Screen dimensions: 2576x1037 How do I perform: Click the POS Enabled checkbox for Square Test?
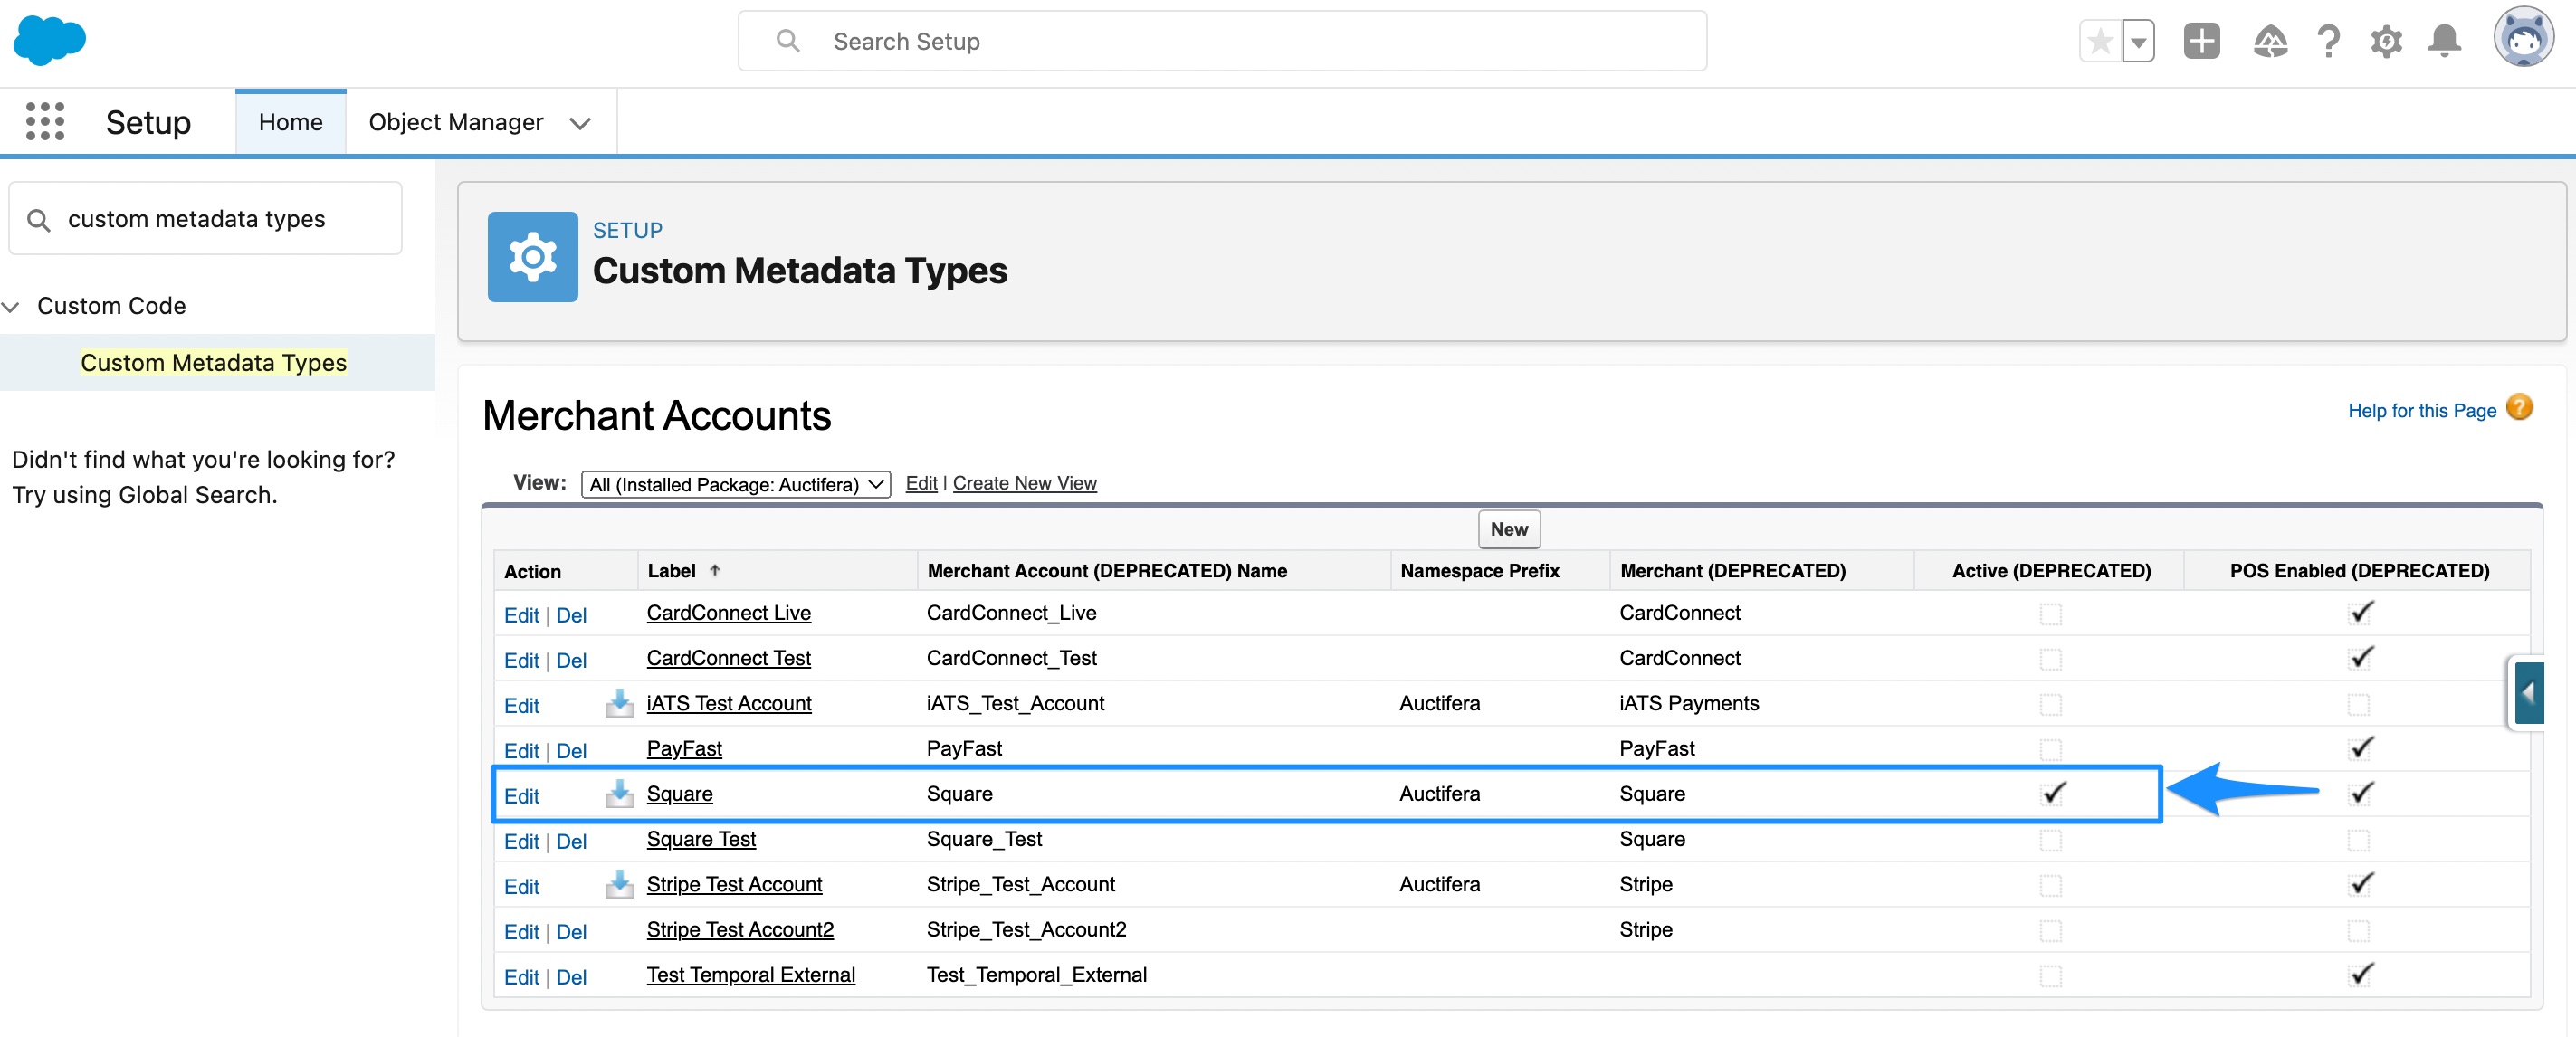click(x=2358, y=840)
